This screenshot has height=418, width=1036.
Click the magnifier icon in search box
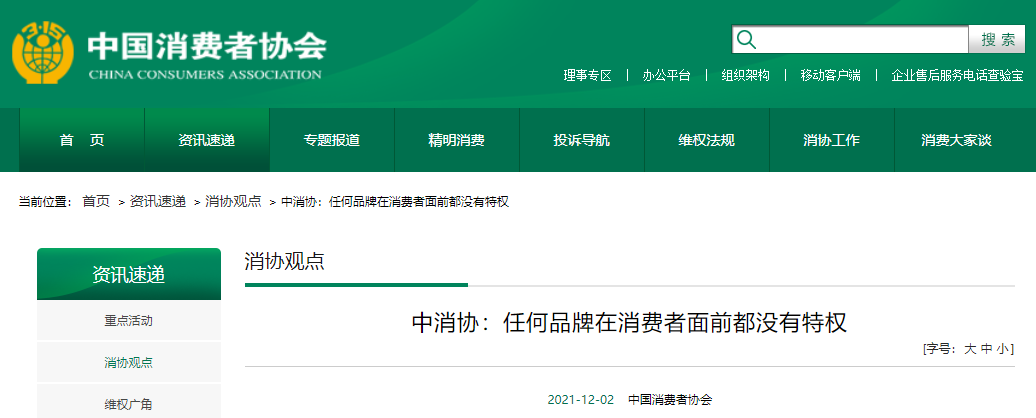[746, 40]
